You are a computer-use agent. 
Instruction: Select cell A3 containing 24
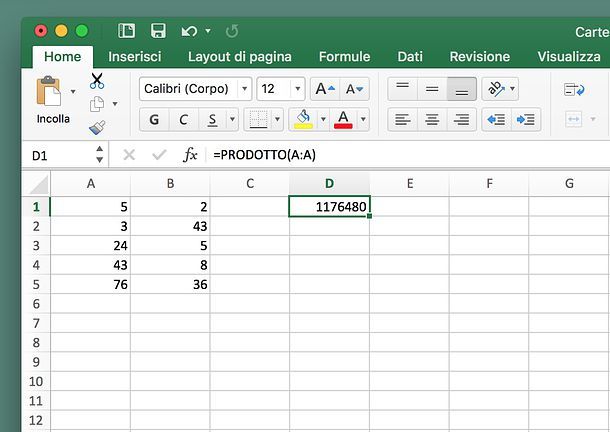(x=90, y=246)
